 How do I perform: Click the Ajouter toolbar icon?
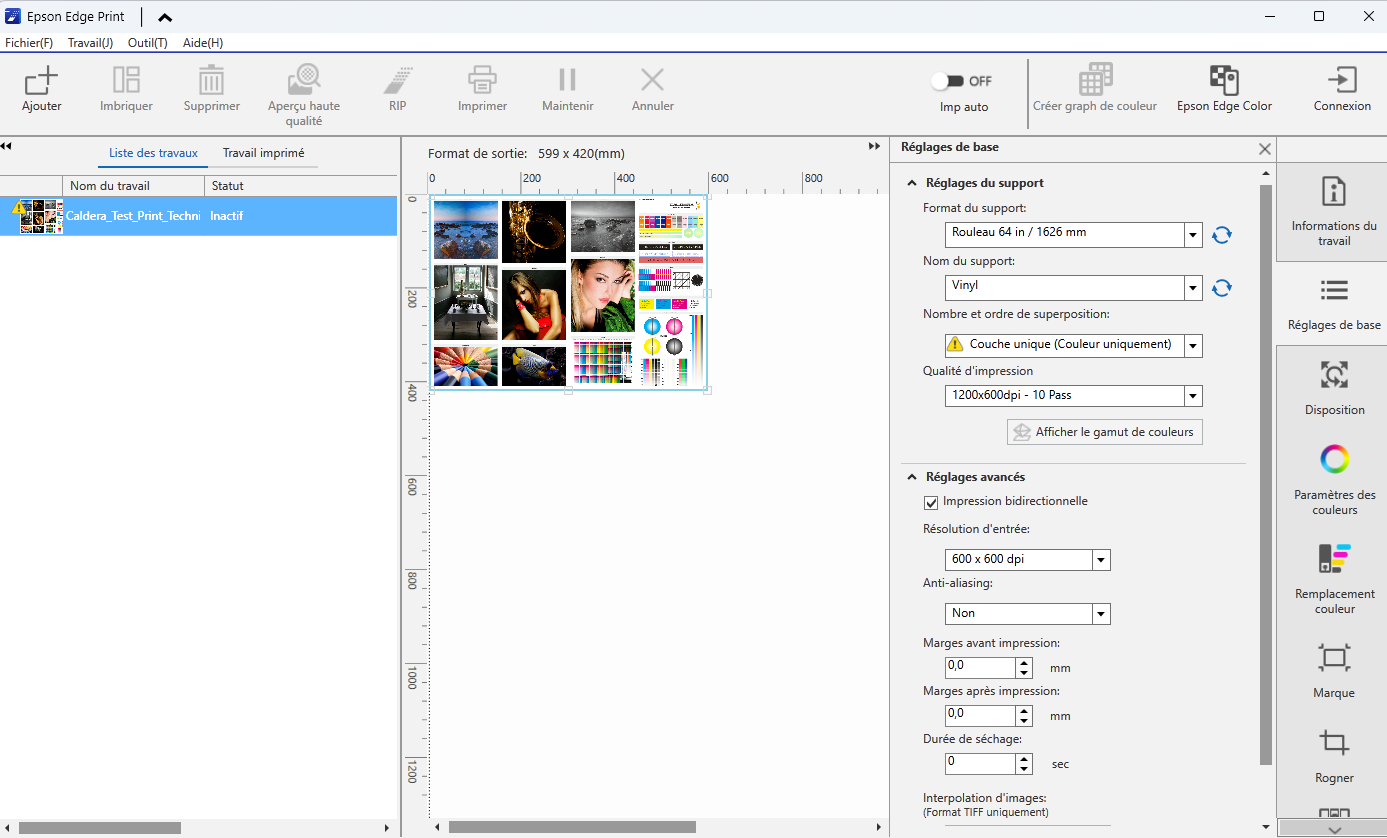[x=41, y=81]
